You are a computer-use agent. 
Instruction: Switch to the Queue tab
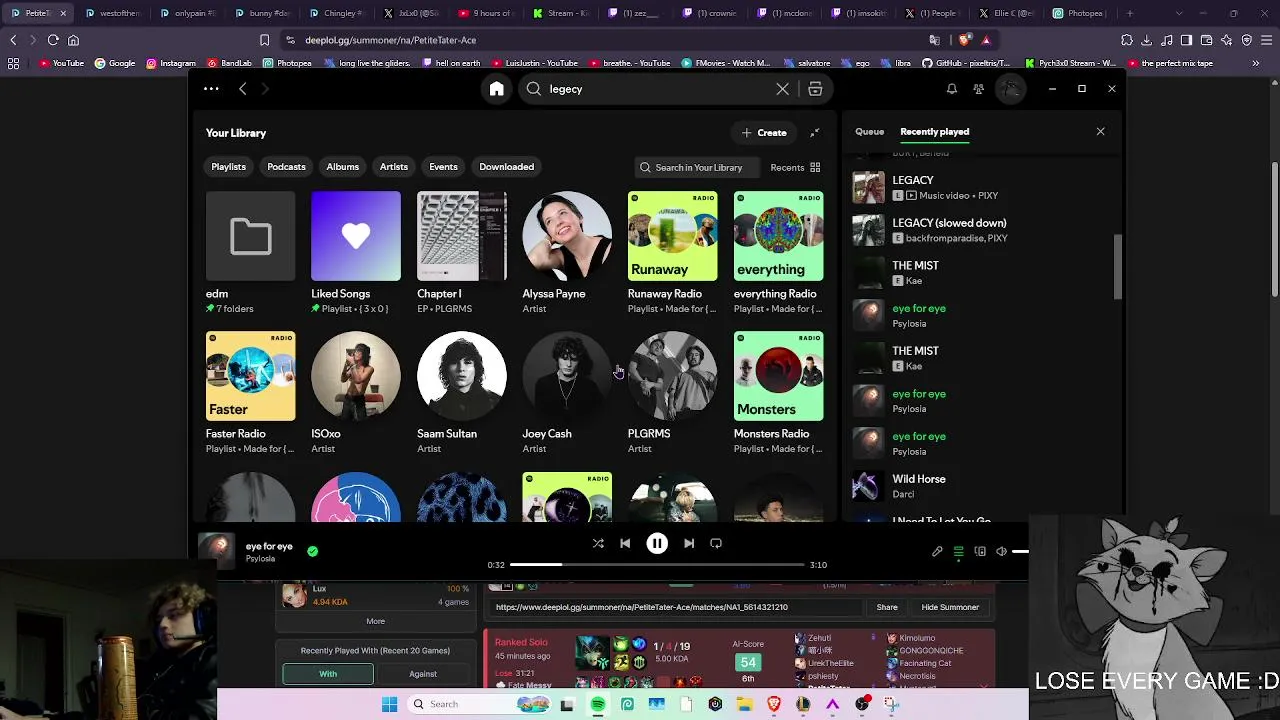[x=869, y=132]
